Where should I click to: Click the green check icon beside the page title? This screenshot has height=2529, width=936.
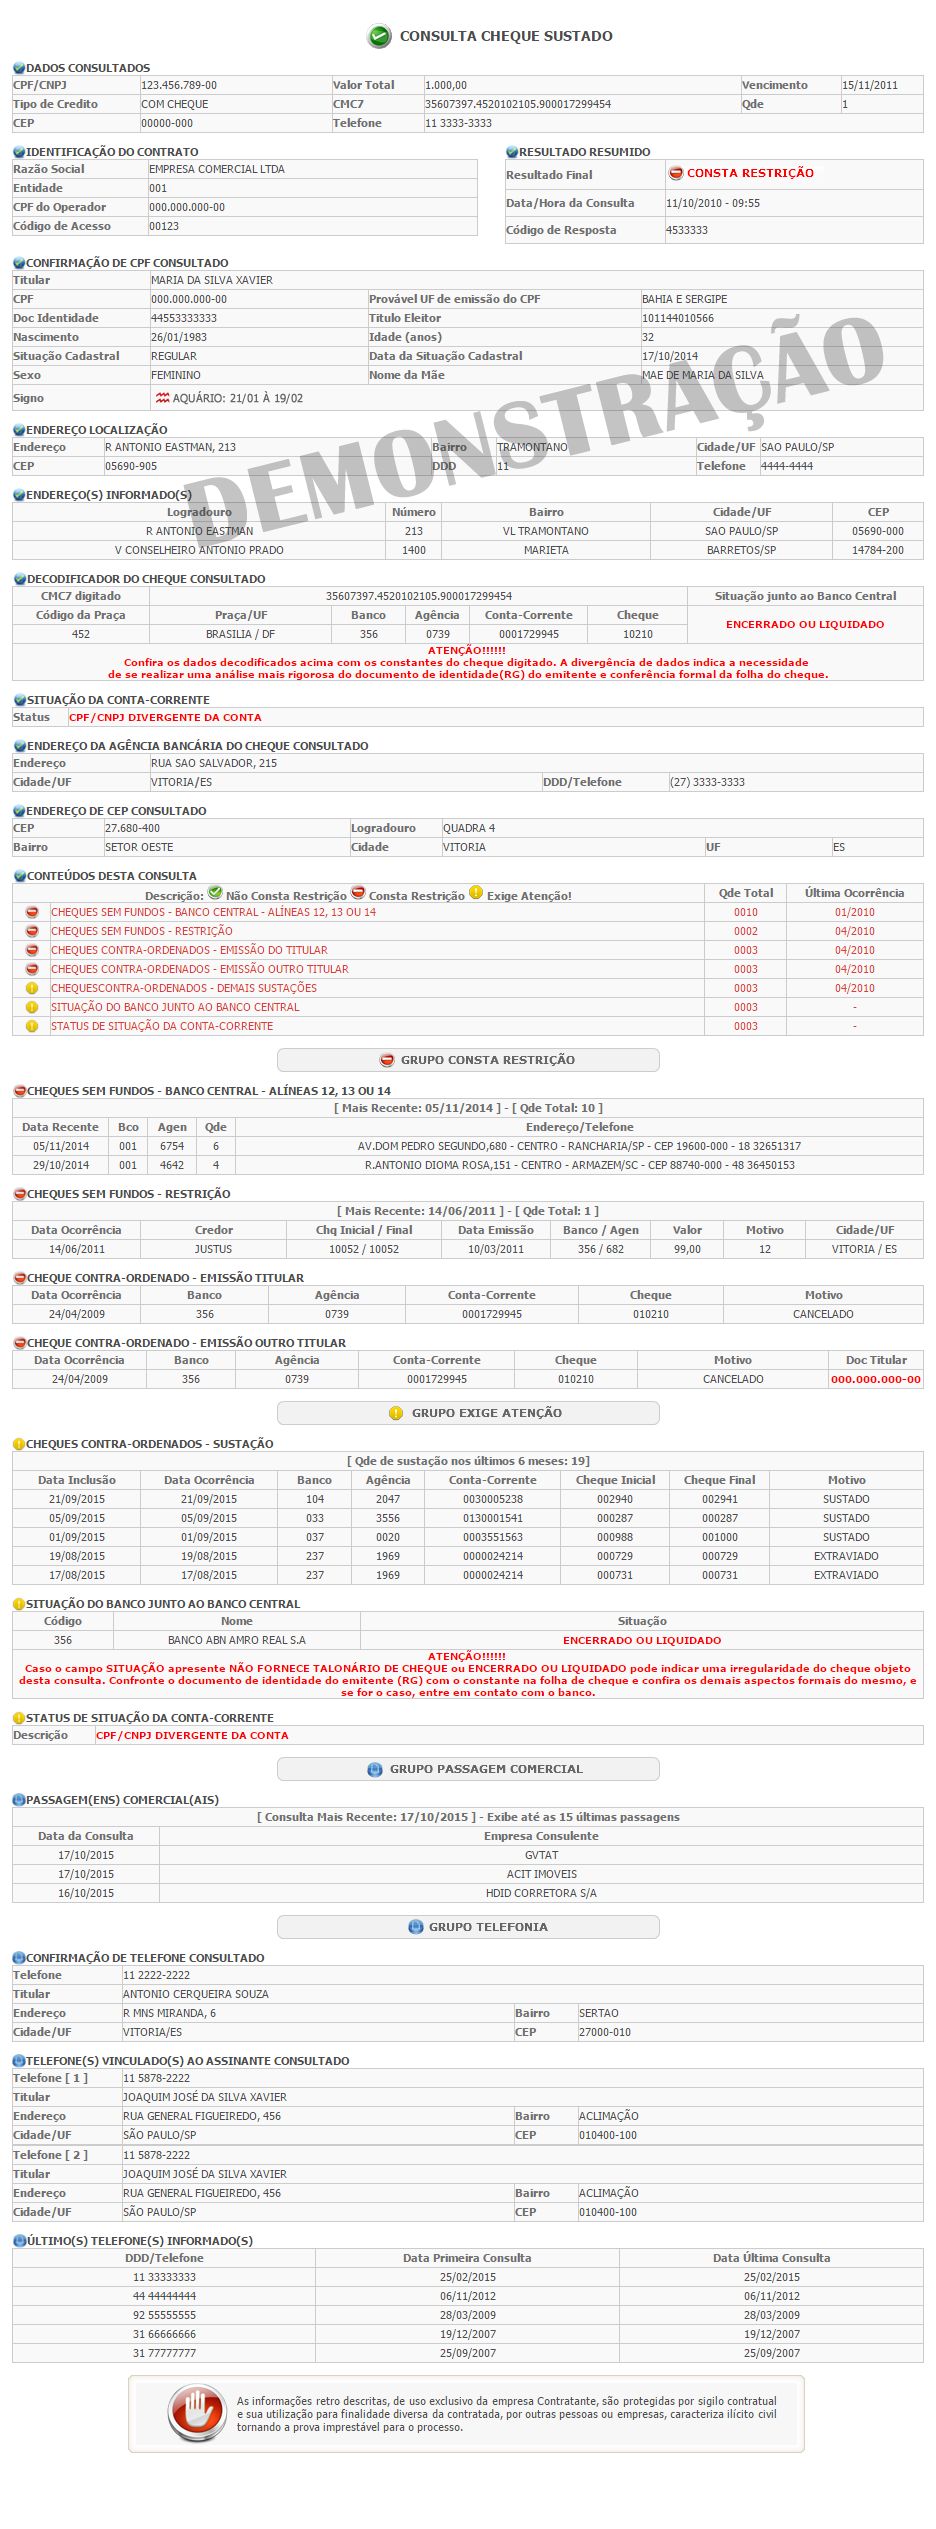(379, 36)
